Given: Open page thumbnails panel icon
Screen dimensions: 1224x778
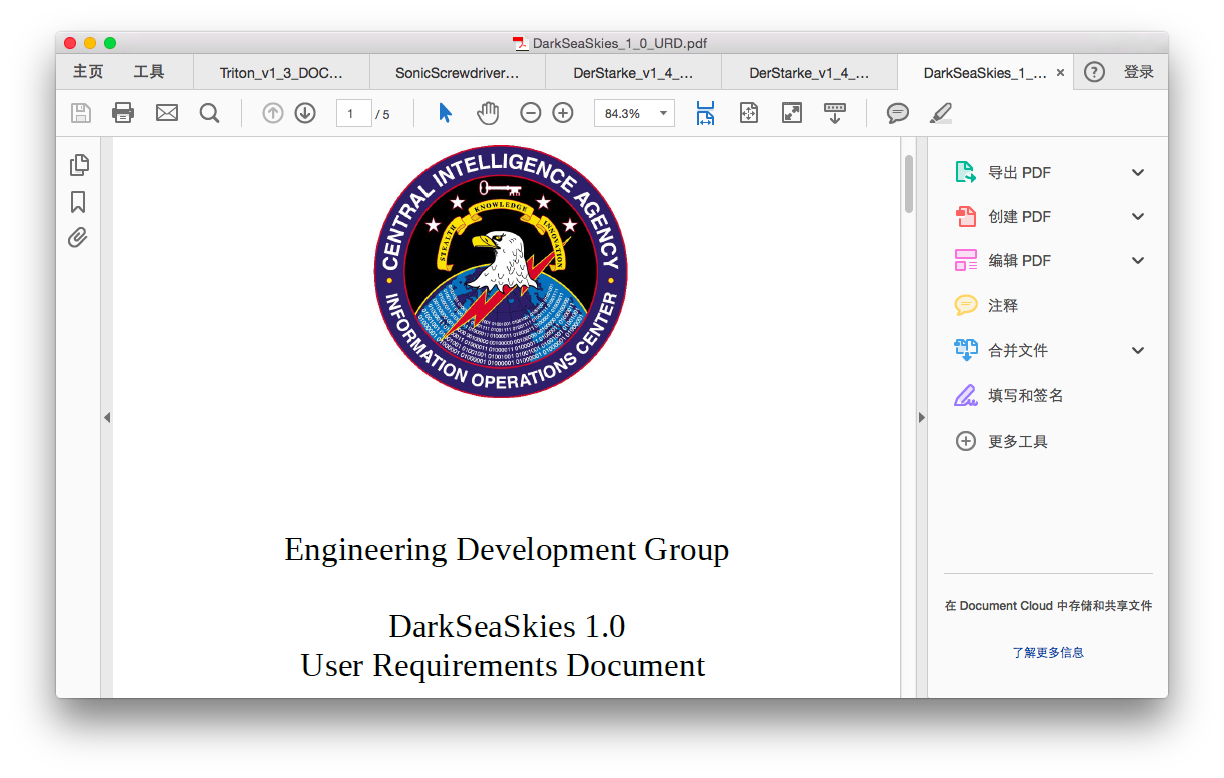Looking at the screenshot, I should coord(79,165).
